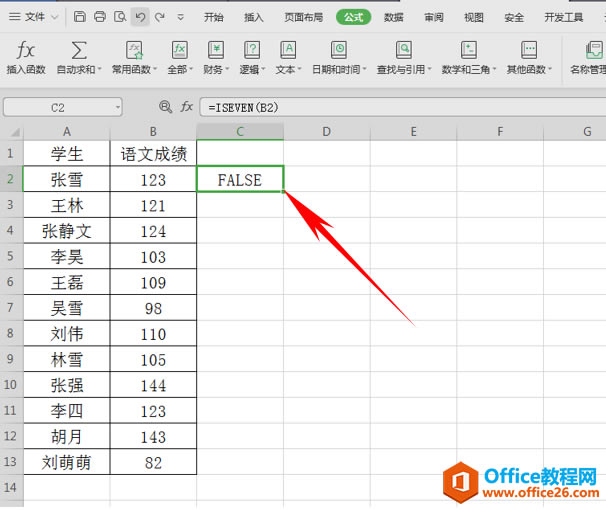Select the cell with name 张雪
The height and width of the screenshot is (510, 606).
coord(67,179)
